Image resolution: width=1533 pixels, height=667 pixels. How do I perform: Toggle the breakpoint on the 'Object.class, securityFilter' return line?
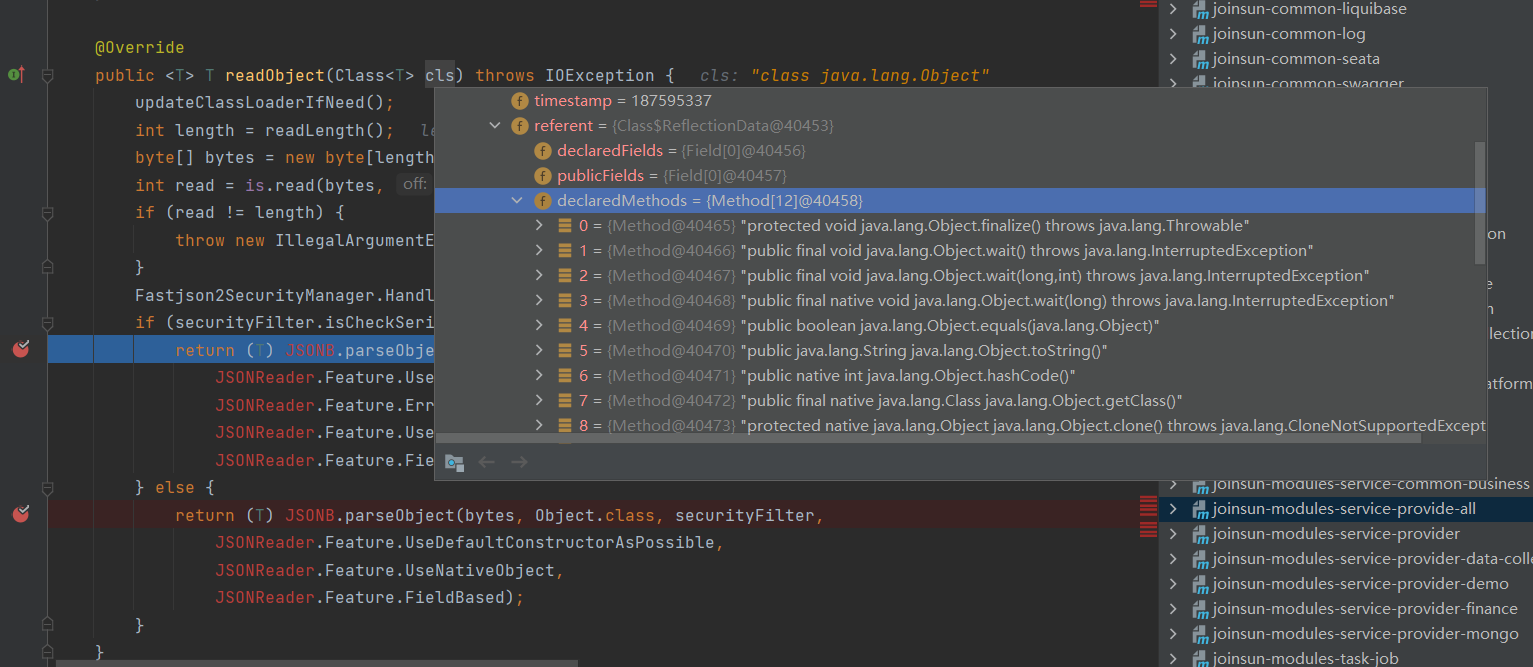click(x=20, y=515)
